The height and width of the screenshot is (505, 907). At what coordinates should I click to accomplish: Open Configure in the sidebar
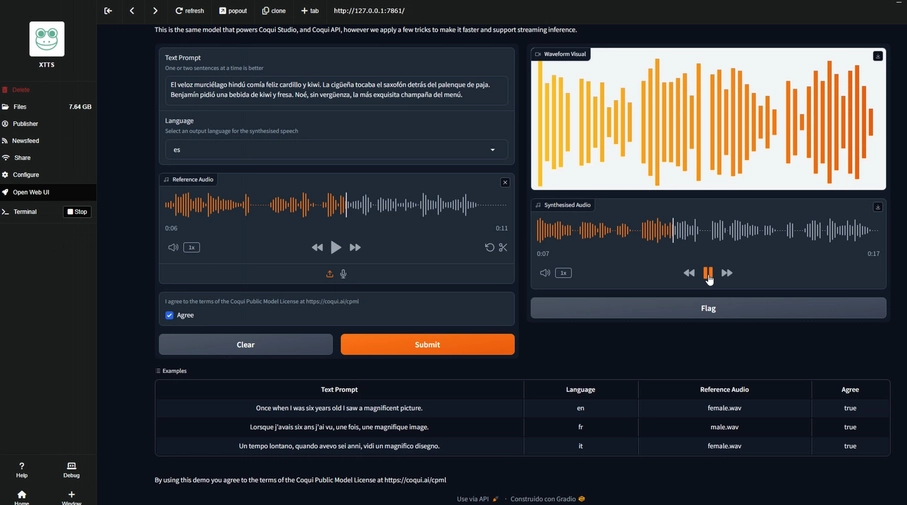coord(26,175)
